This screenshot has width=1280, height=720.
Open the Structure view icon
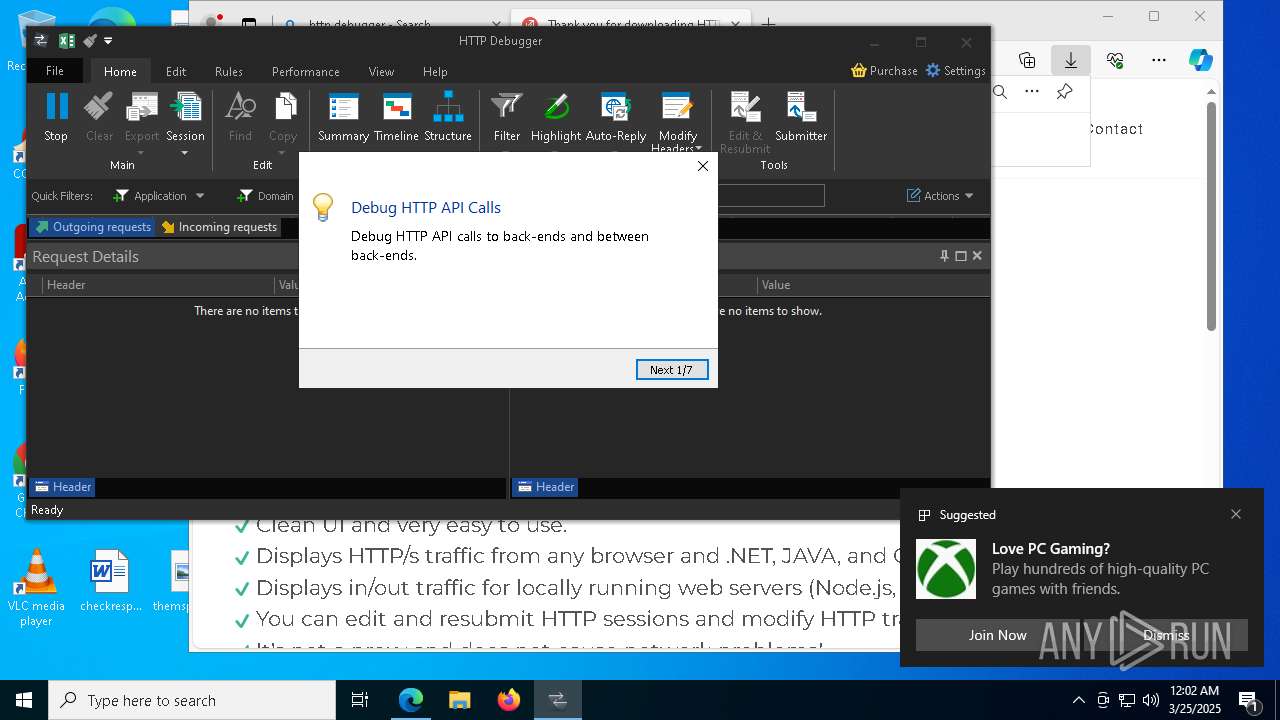(447, 107)
